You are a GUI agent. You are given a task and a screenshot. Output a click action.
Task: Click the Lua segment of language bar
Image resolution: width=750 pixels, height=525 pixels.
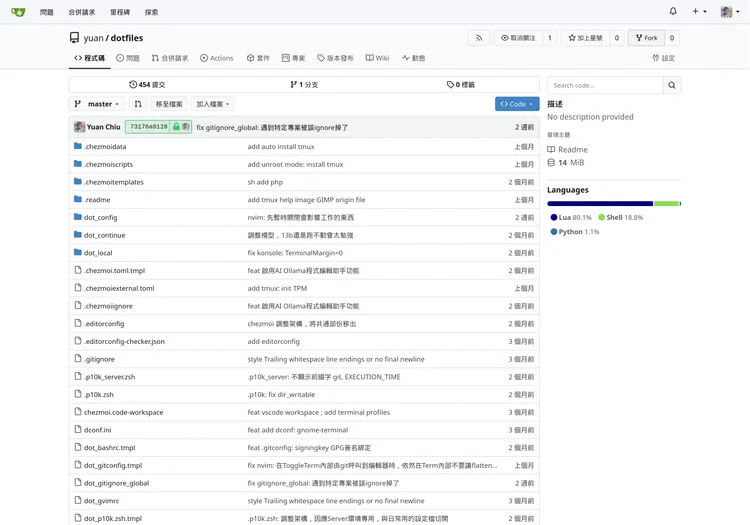point(600,204)
